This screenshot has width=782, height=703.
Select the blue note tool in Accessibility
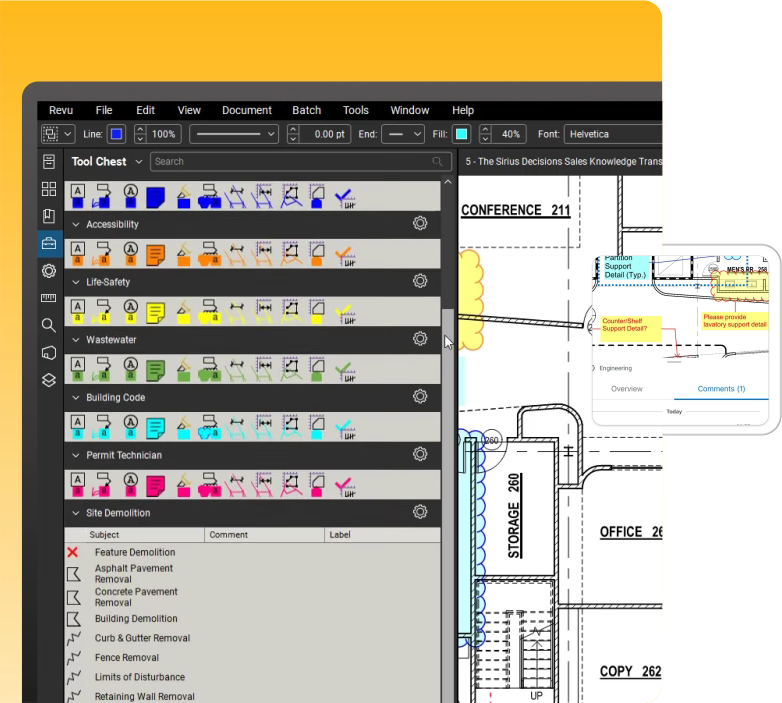[x=156, y=197]
